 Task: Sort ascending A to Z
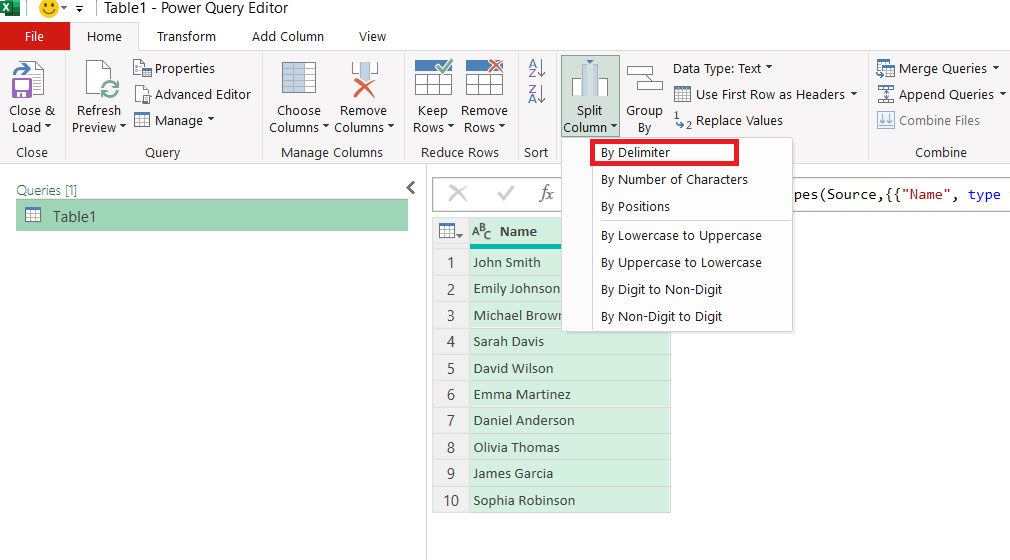tap(536, 68)
